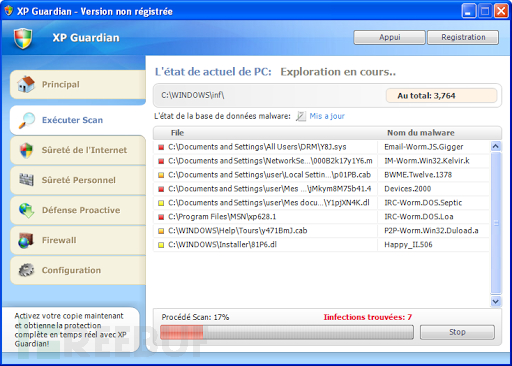Open the Appui button
The width and height of the screenshot is (512, 366).
tap(389, 37)
